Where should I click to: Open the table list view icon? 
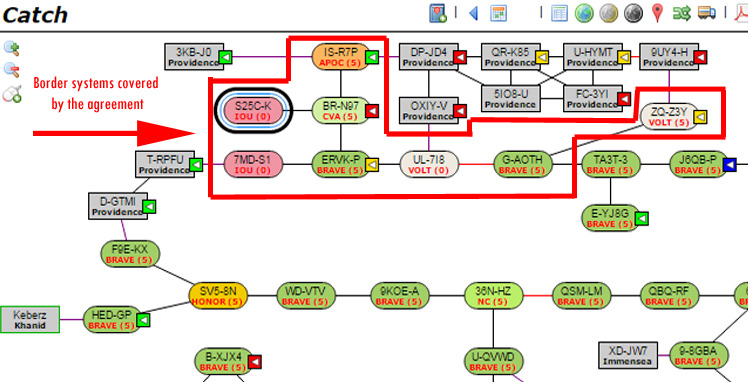(x=559, y=13)
